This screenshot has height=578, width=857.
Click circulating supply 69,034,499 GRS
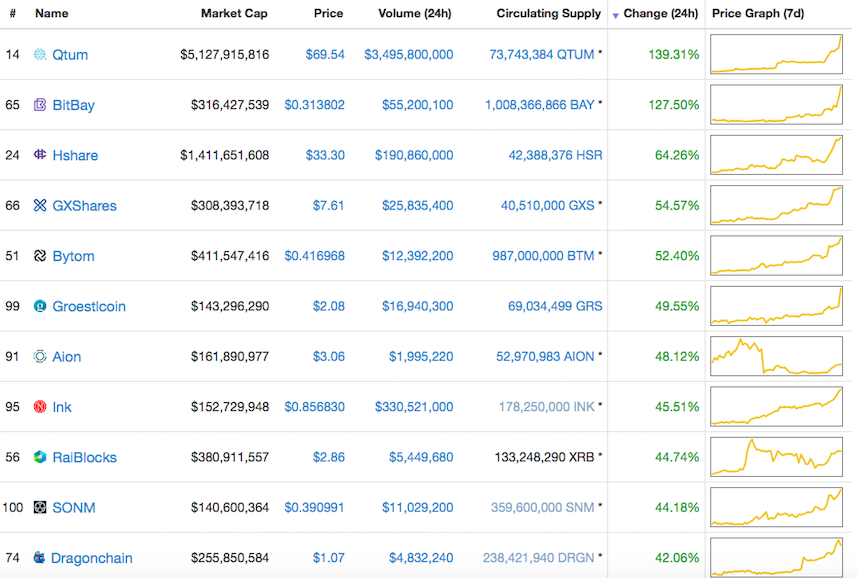pyautogui.click(x=555, y=306)
